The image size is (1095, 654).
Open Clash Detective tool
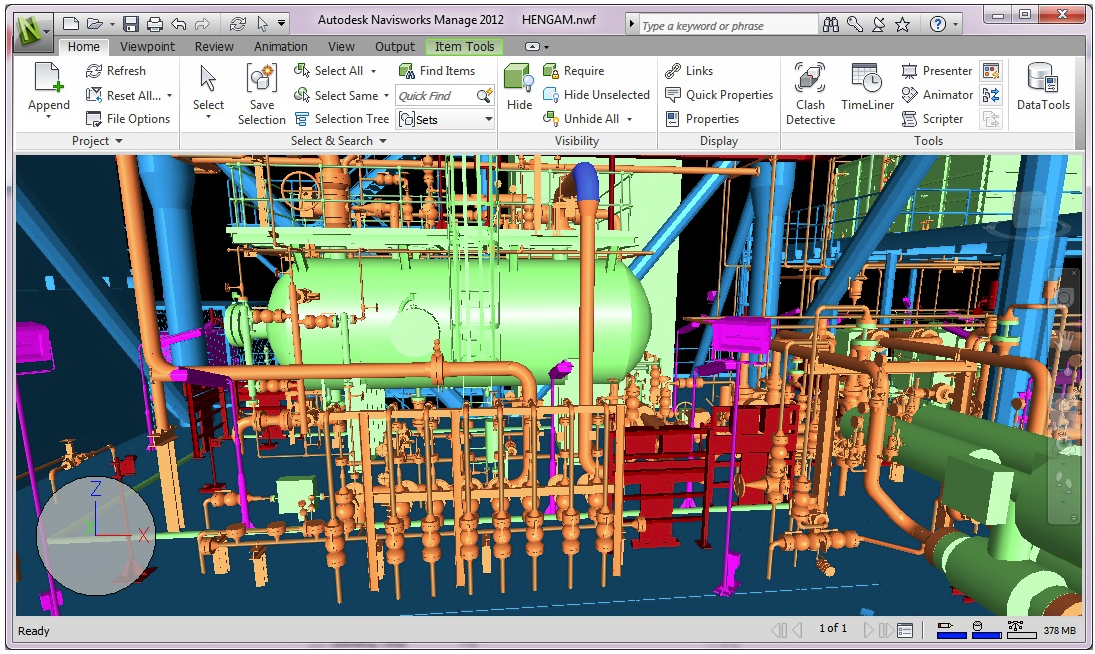[x=810, y=94]
